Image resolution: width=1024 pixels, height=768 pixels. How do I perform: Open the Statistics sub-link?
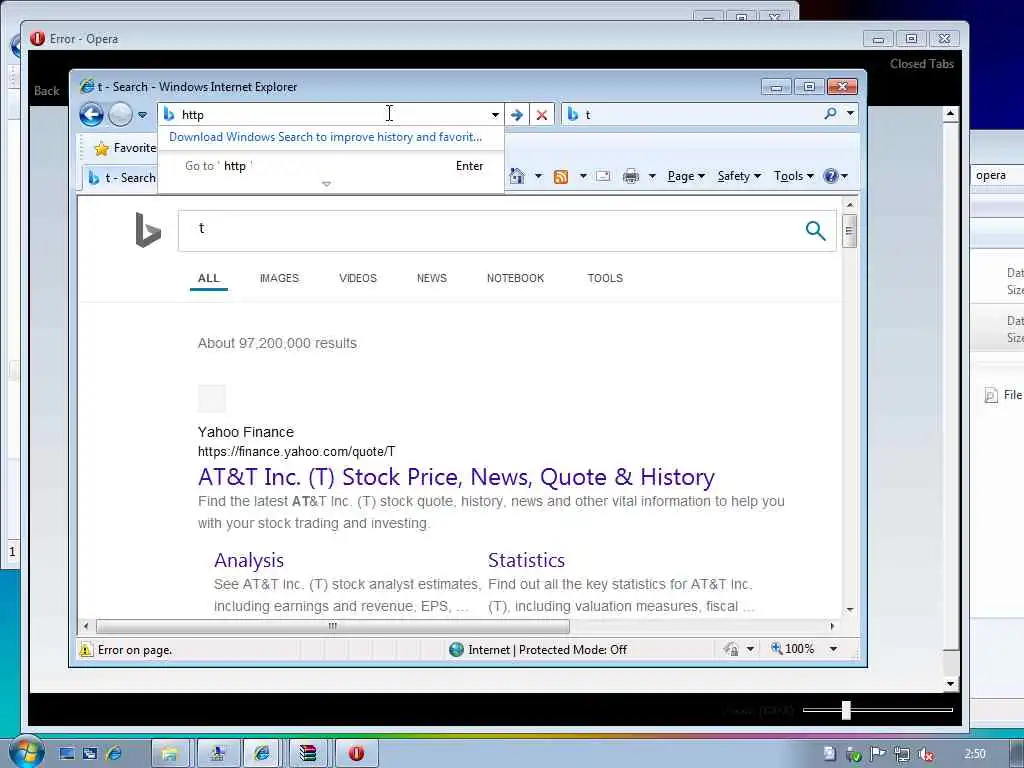coord(526,560)
